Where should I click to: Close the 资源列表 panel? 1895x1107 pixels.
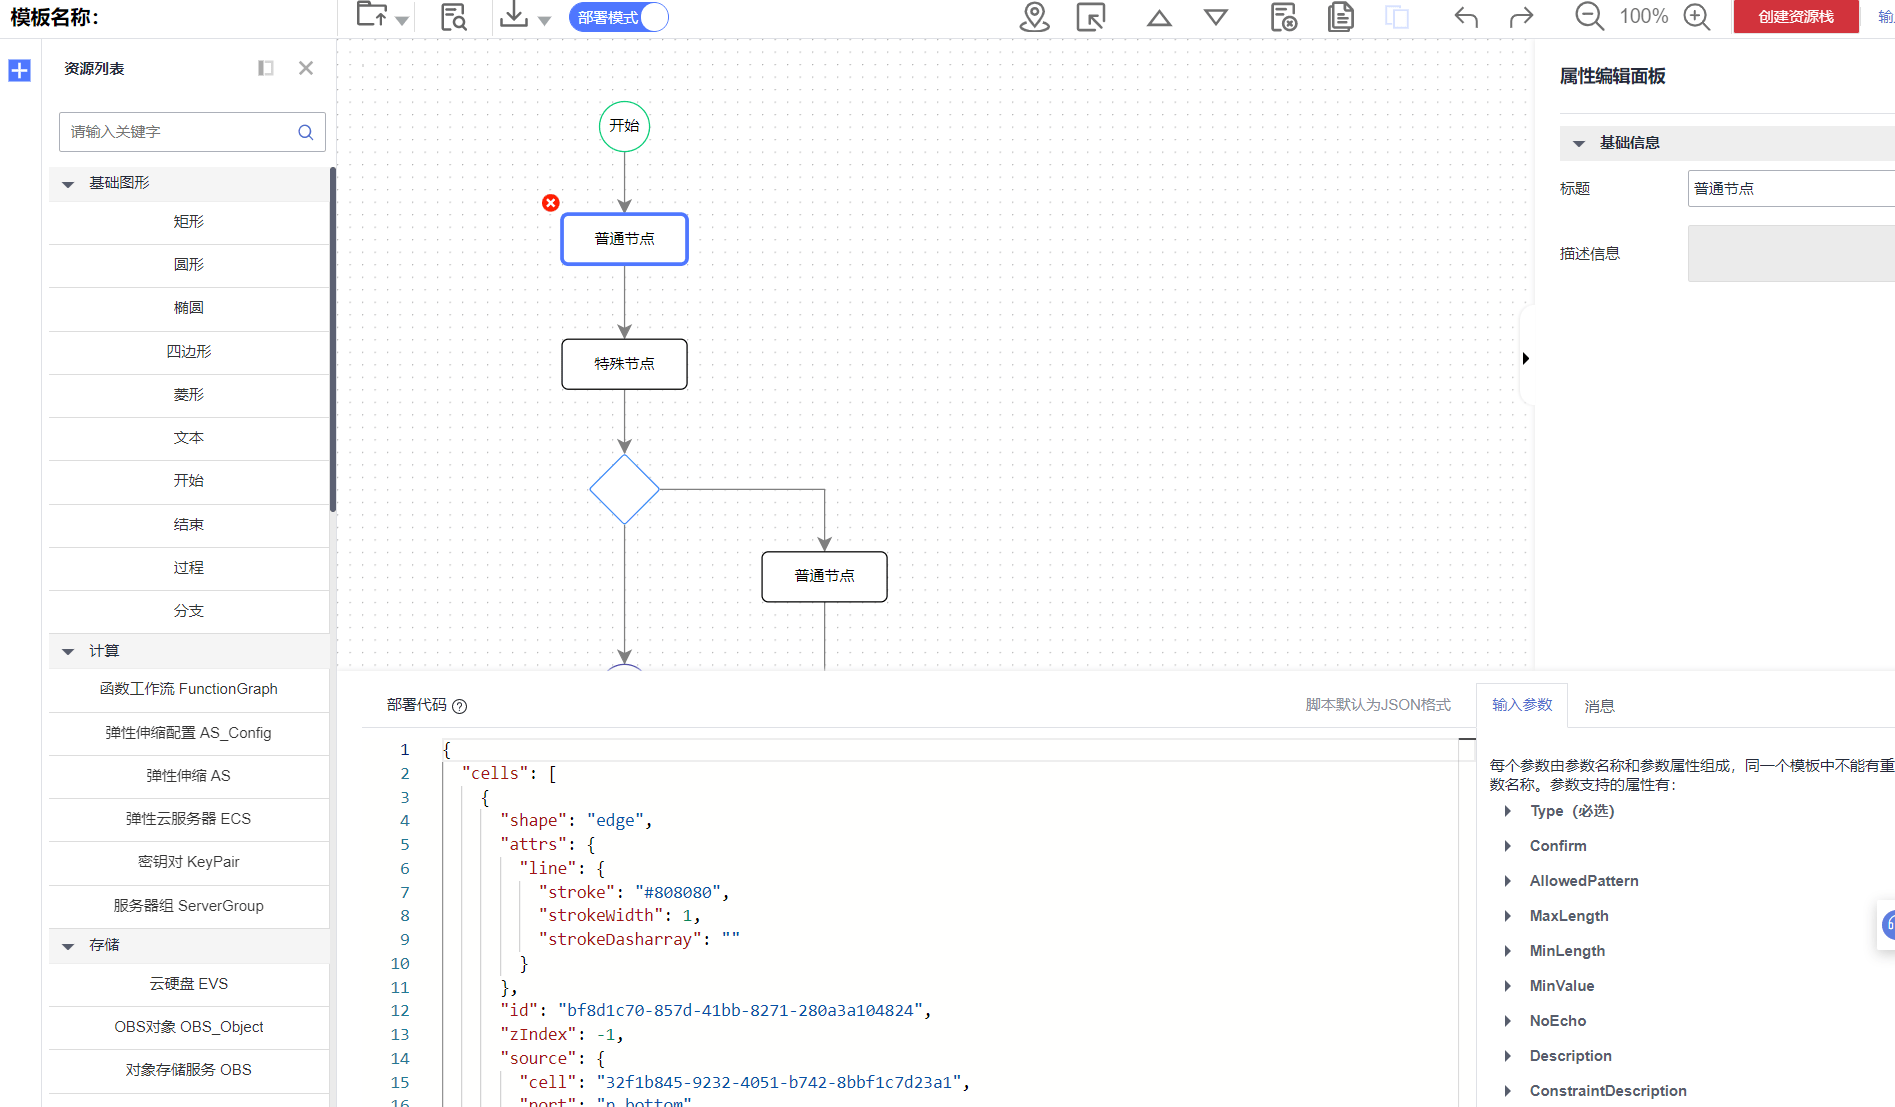(x=306, y=68)
